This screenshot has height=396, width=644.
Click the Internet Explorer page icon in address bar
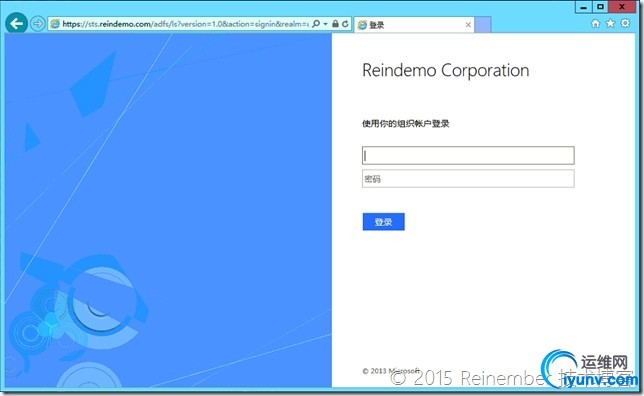(x=55, y=24)
